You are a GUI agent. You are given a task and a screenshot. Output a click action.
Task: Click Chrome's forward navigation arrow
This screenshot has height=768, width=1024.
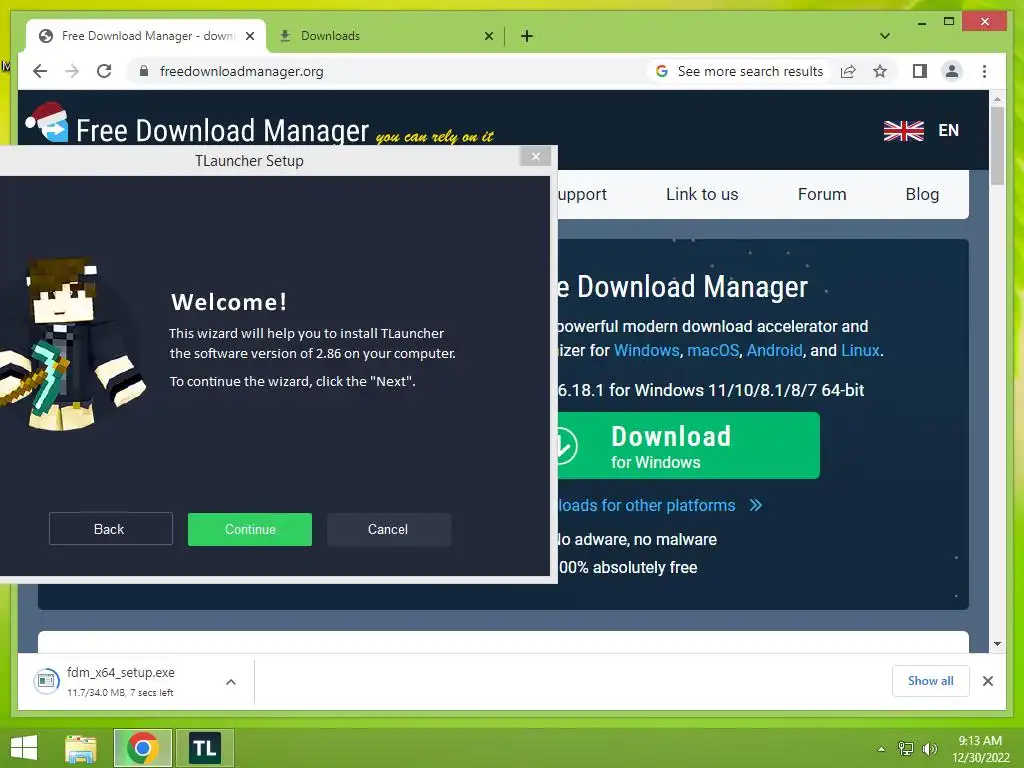pos(72,71)
